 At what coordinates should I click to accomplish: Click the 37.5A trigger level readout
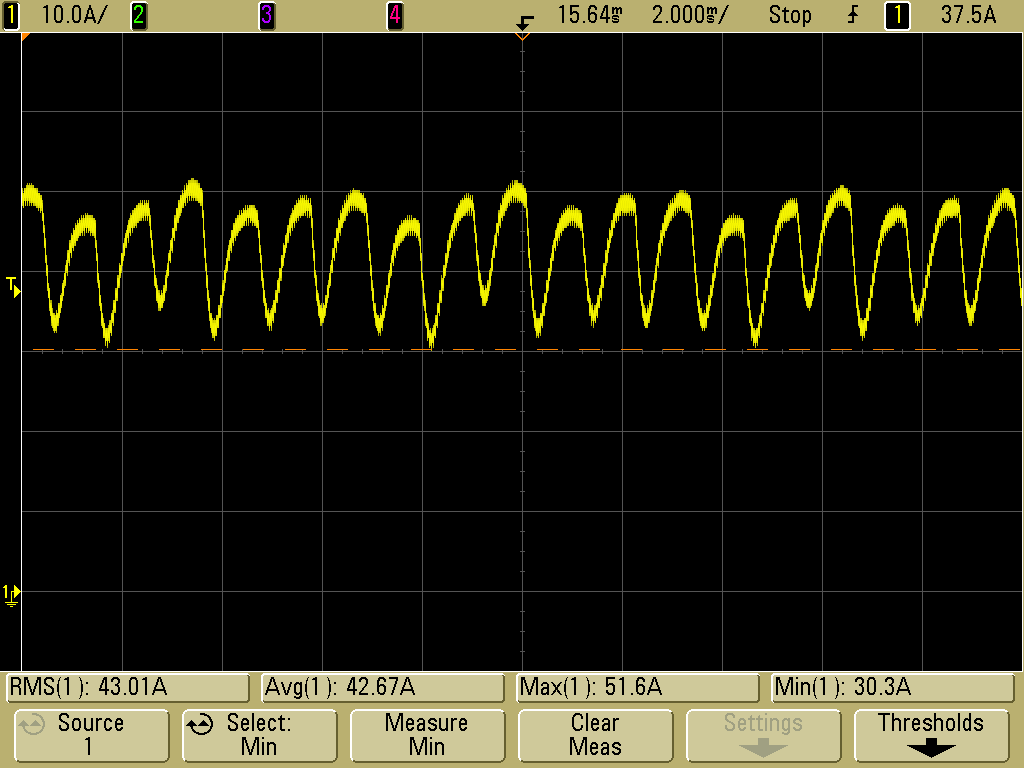click(x=968, y=15)
